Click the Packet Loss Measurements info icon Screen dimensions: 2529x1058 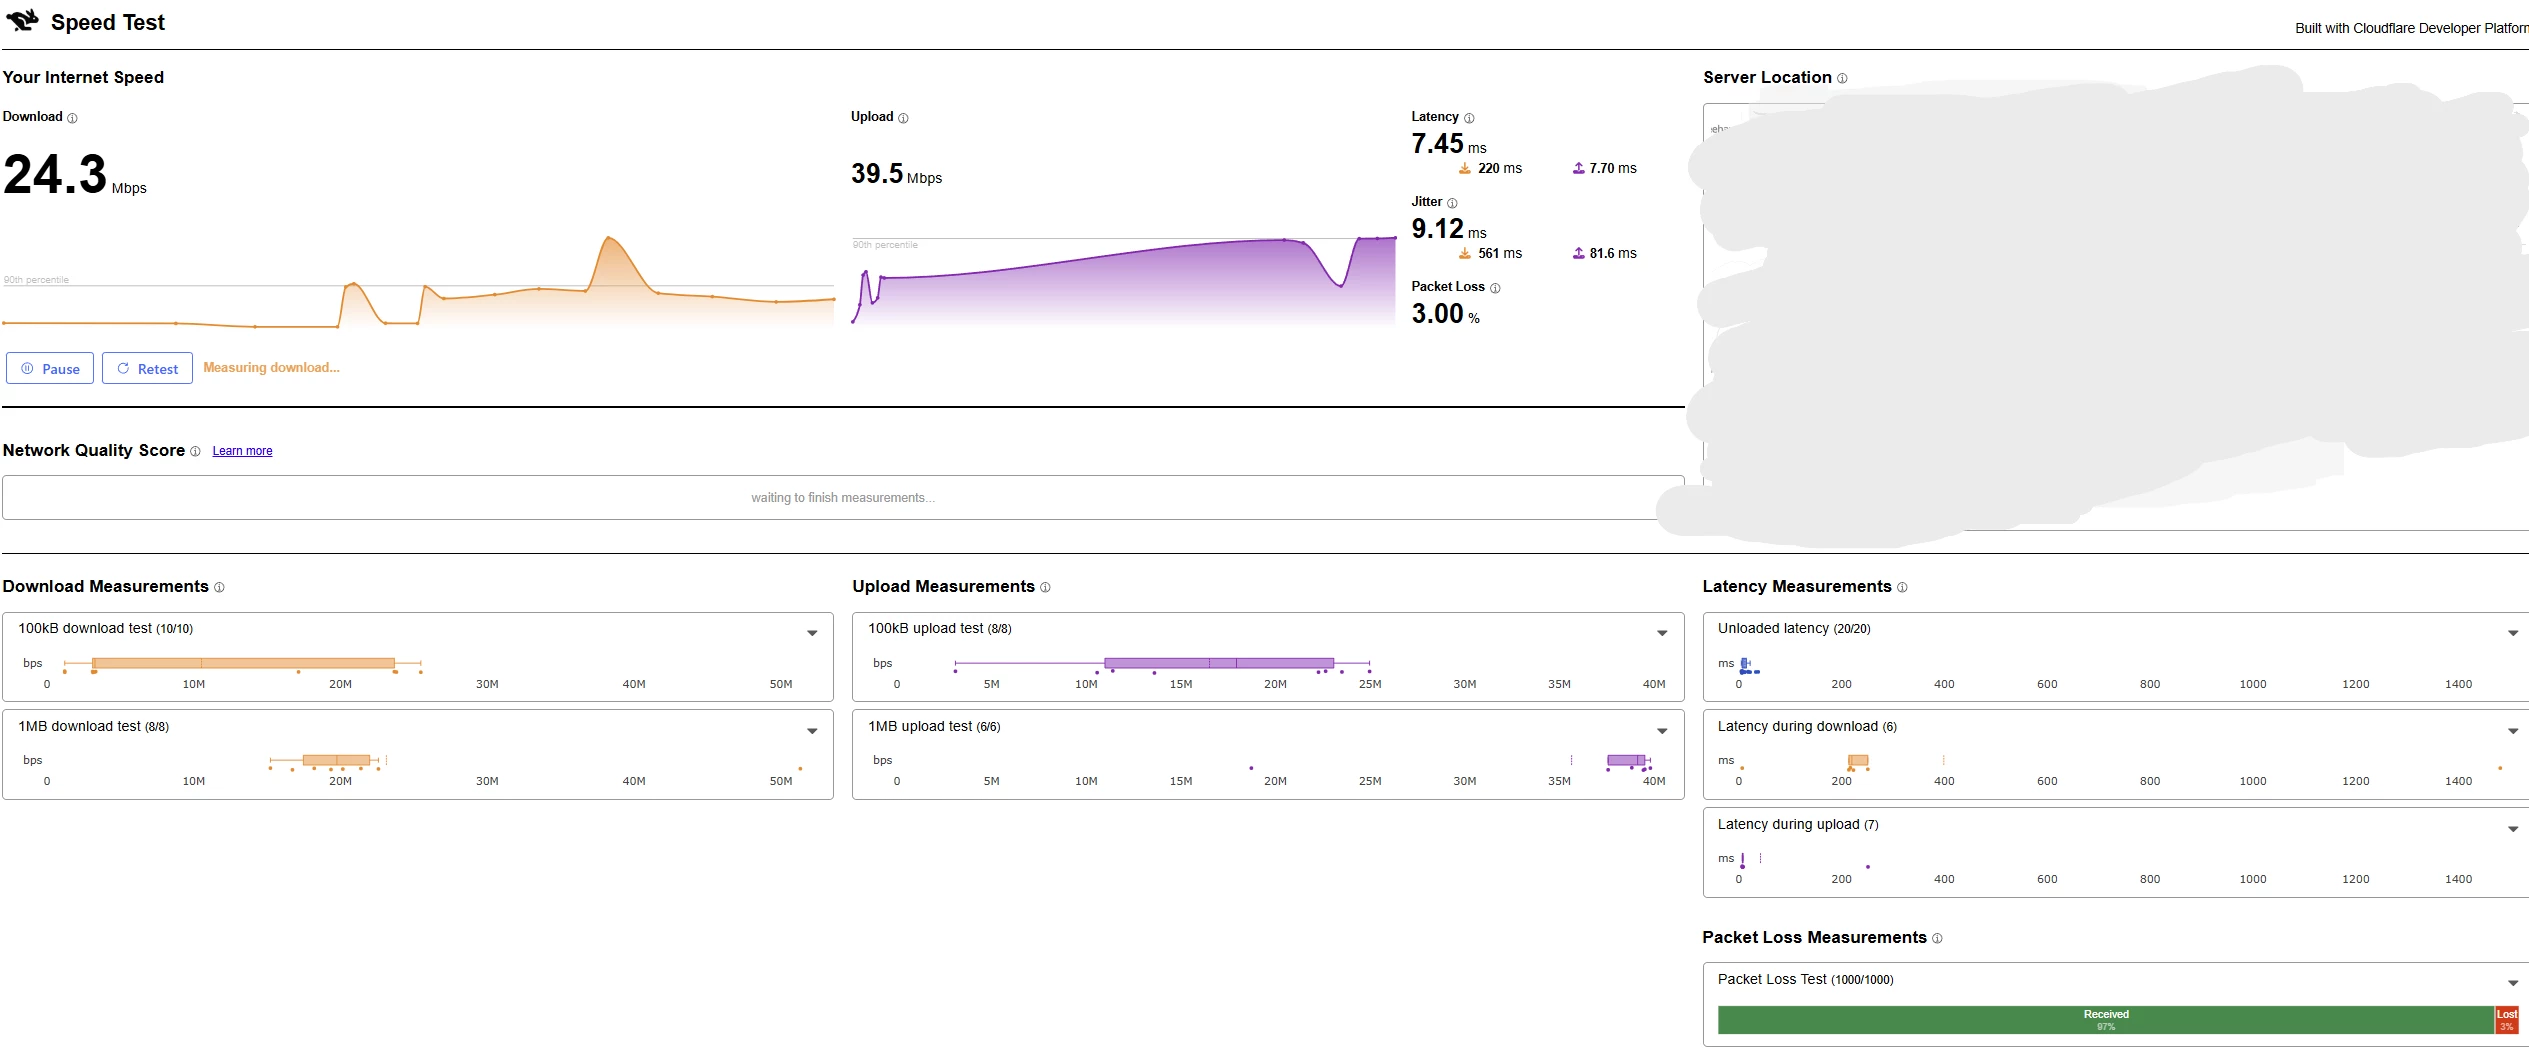coord(1937,938)
